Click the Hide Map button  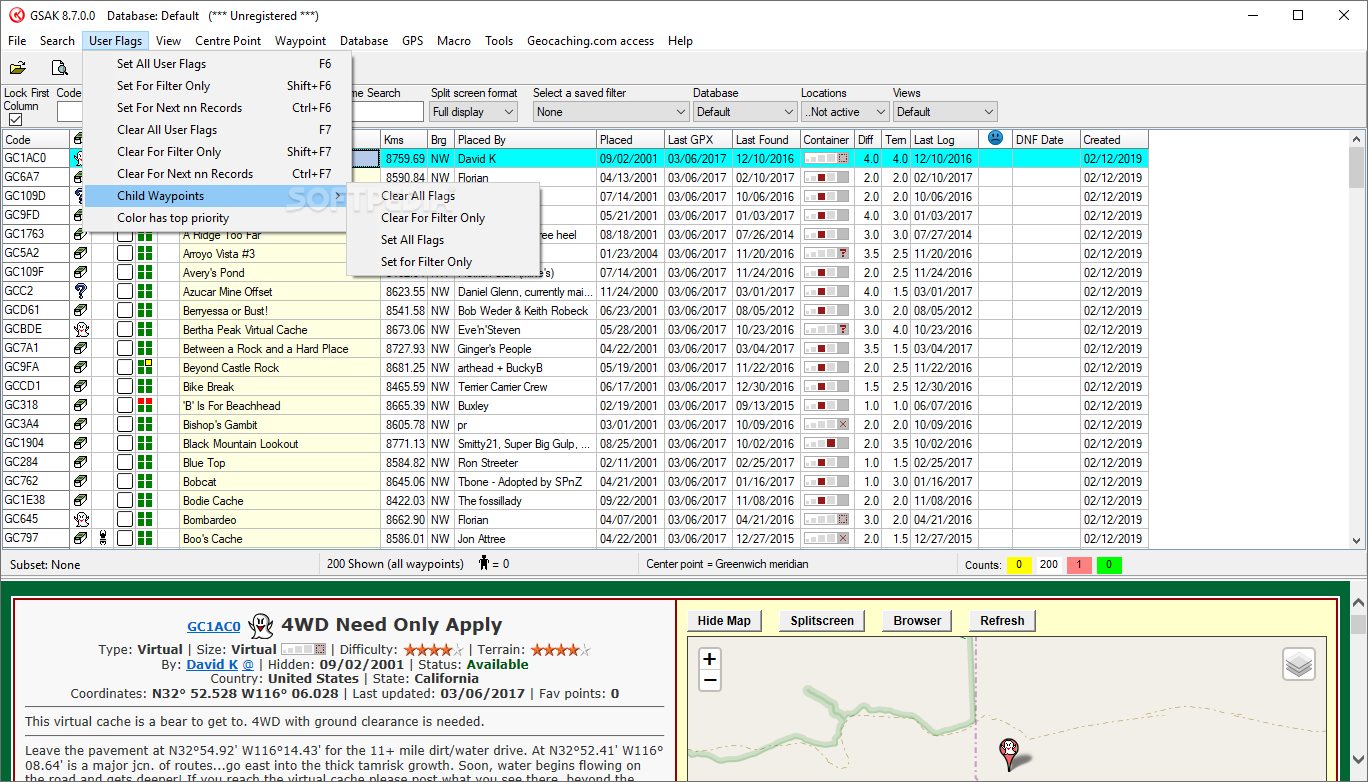pos(724,621)
